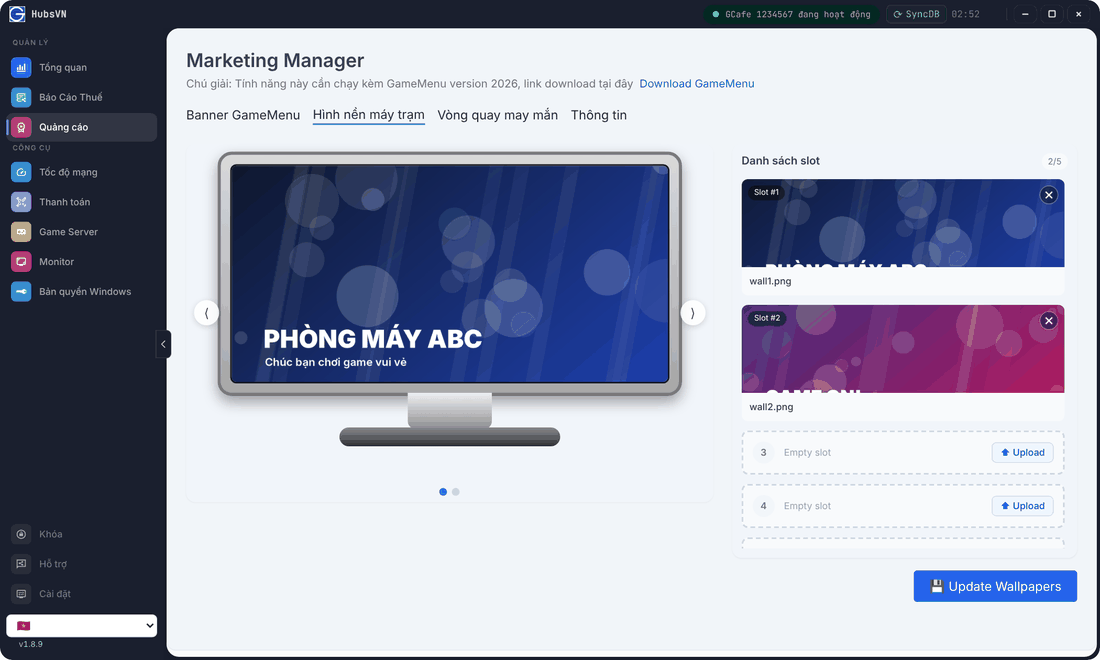Select the Hình nền máy trạm tab
This screenshot has height=660, width=1100.
point(368,115)
